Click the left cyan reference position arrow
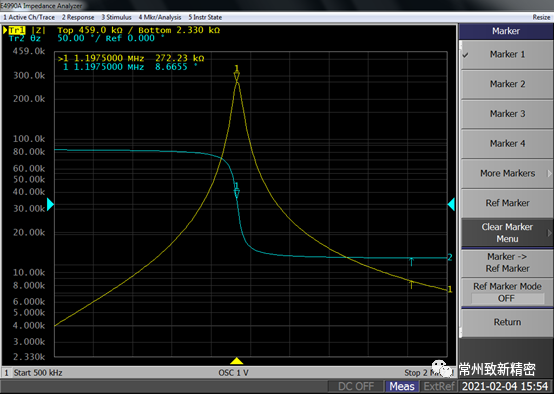This screenshot has height=394, width=554. tap(51, 204)
